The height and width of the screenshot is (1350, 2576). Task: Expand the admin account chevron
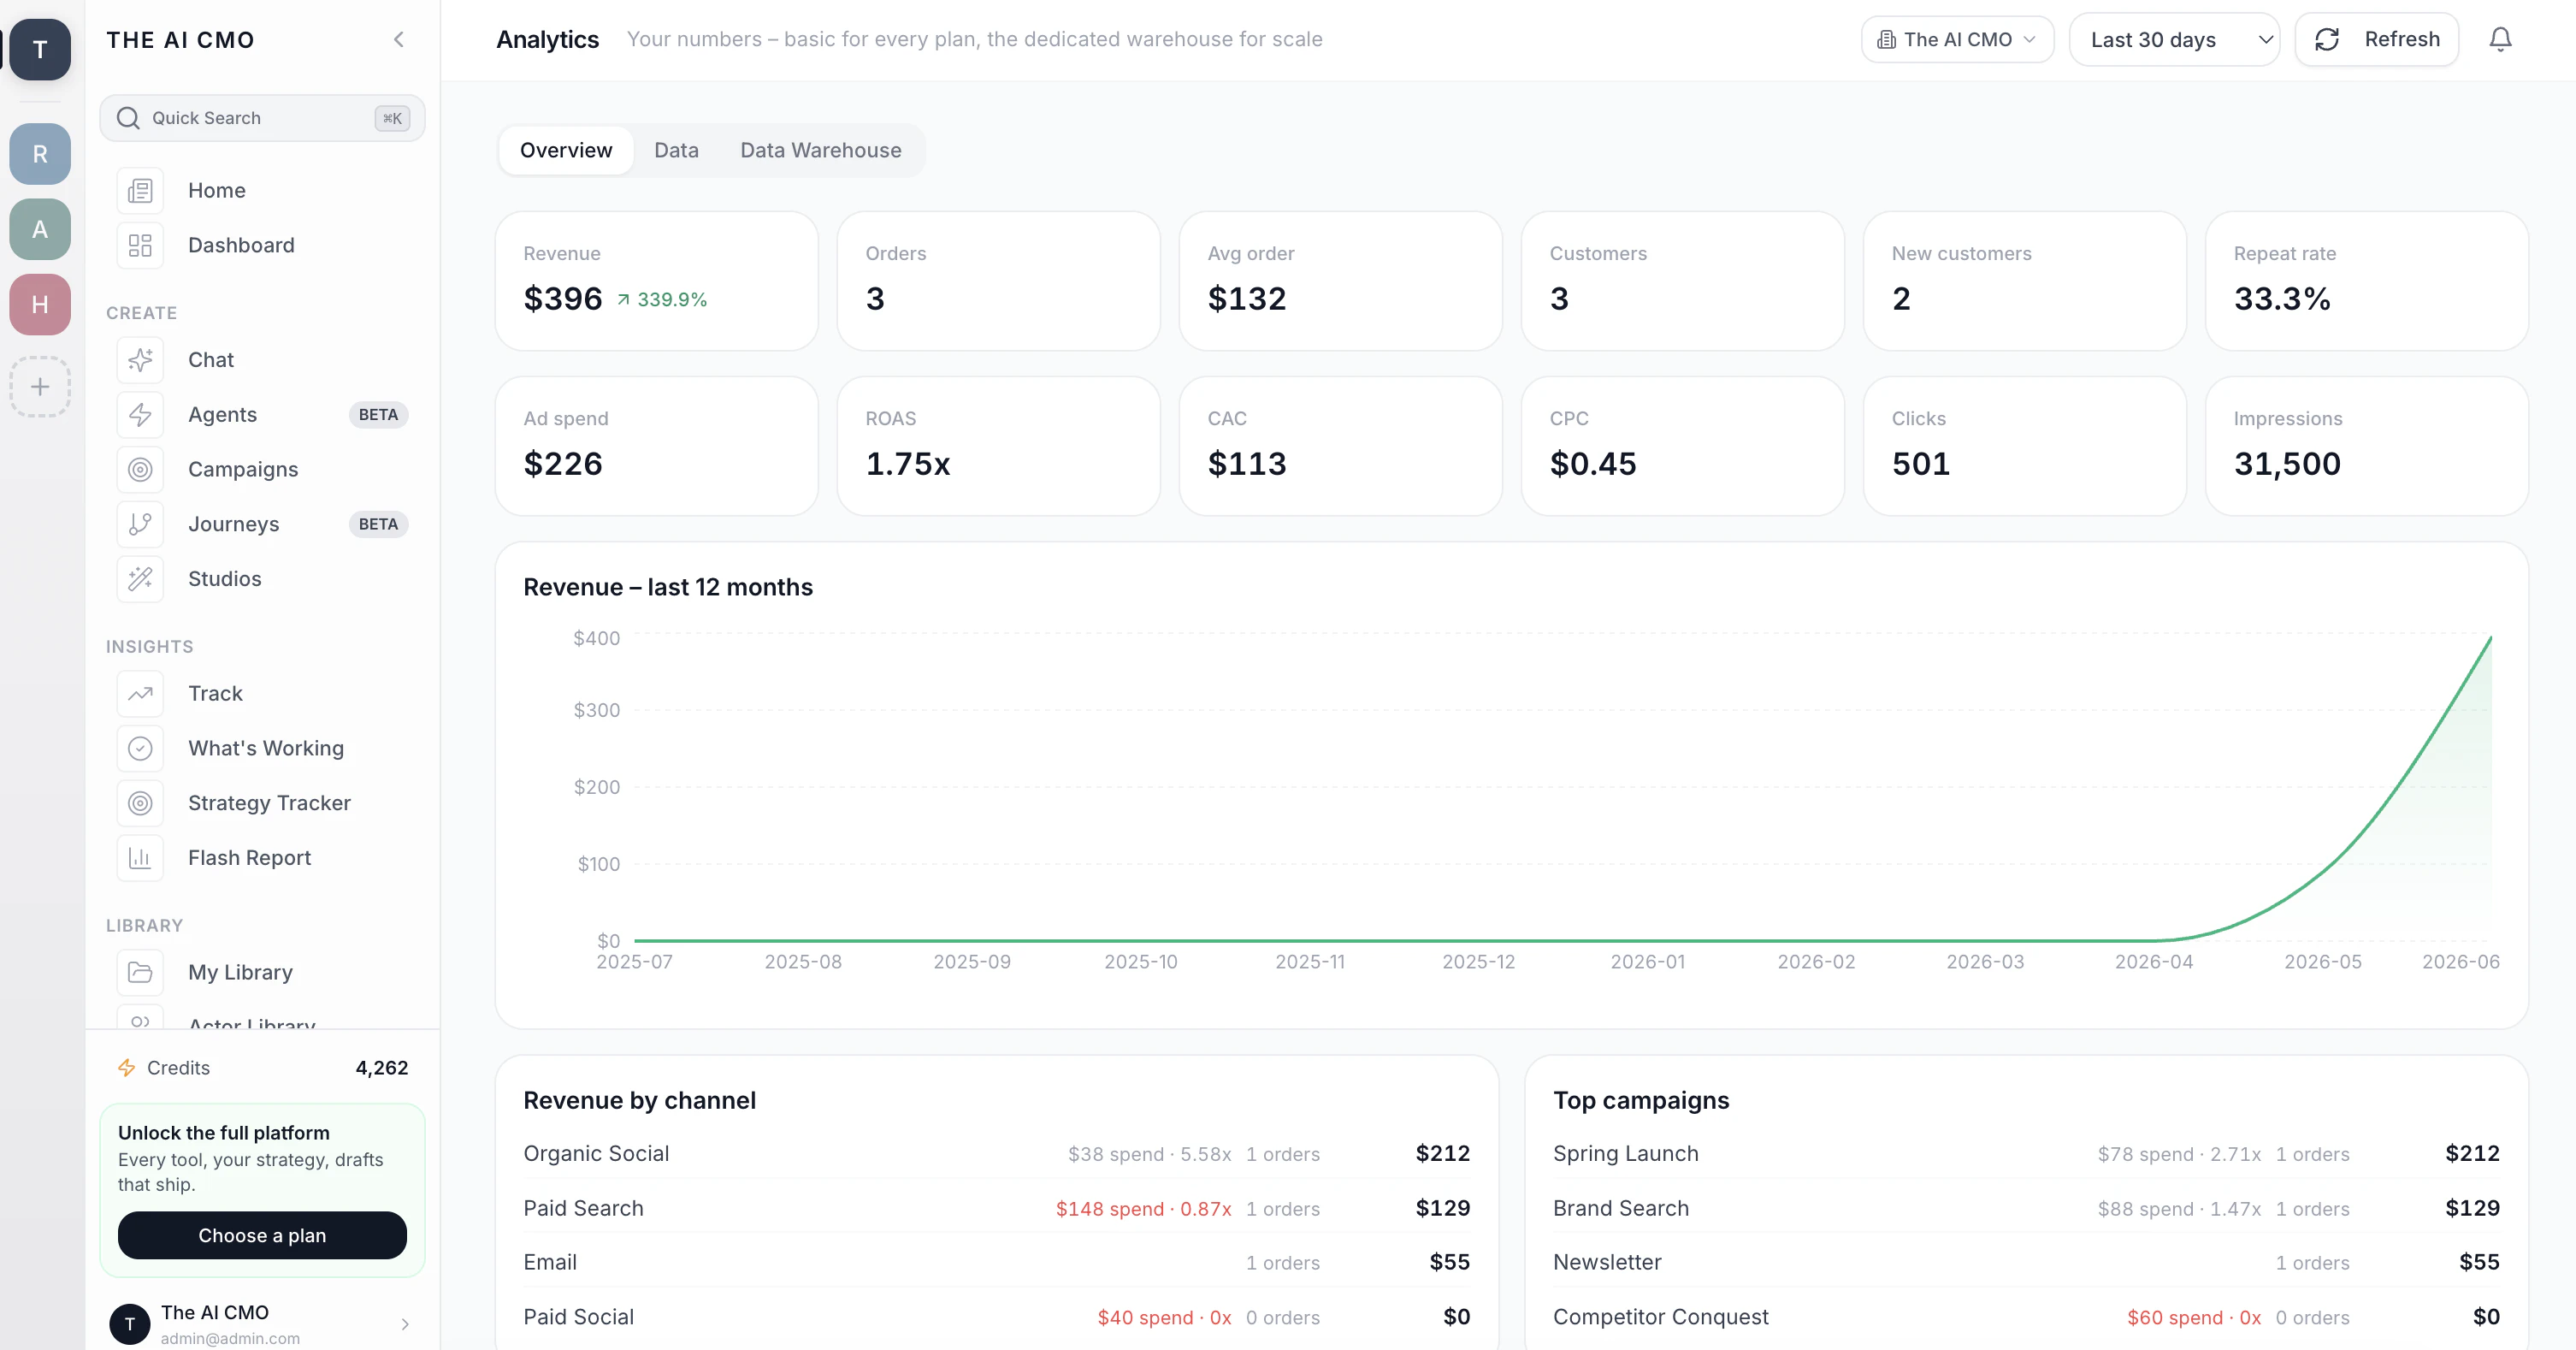click(405, 1324)
